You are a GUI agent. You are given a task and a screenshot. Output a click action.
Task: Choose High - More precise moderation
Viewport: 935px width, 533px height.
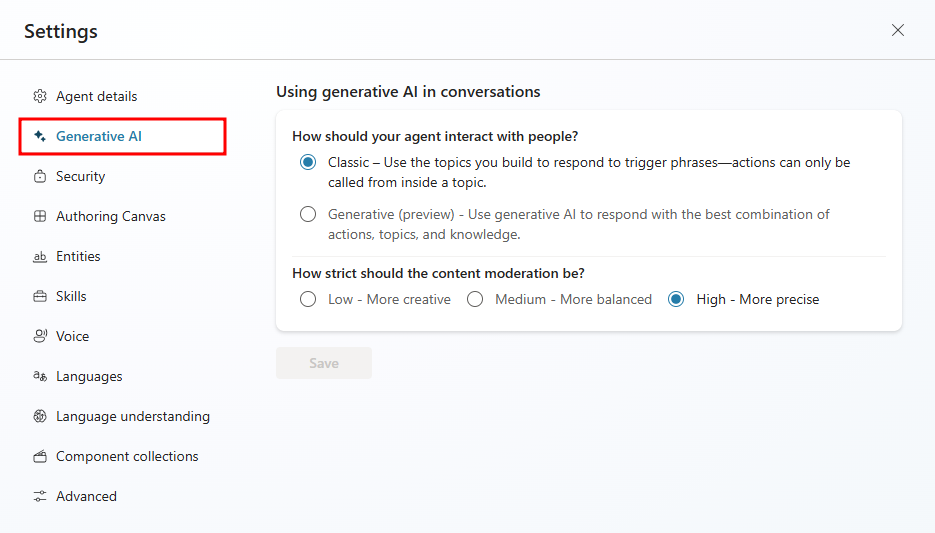point(676,300)
